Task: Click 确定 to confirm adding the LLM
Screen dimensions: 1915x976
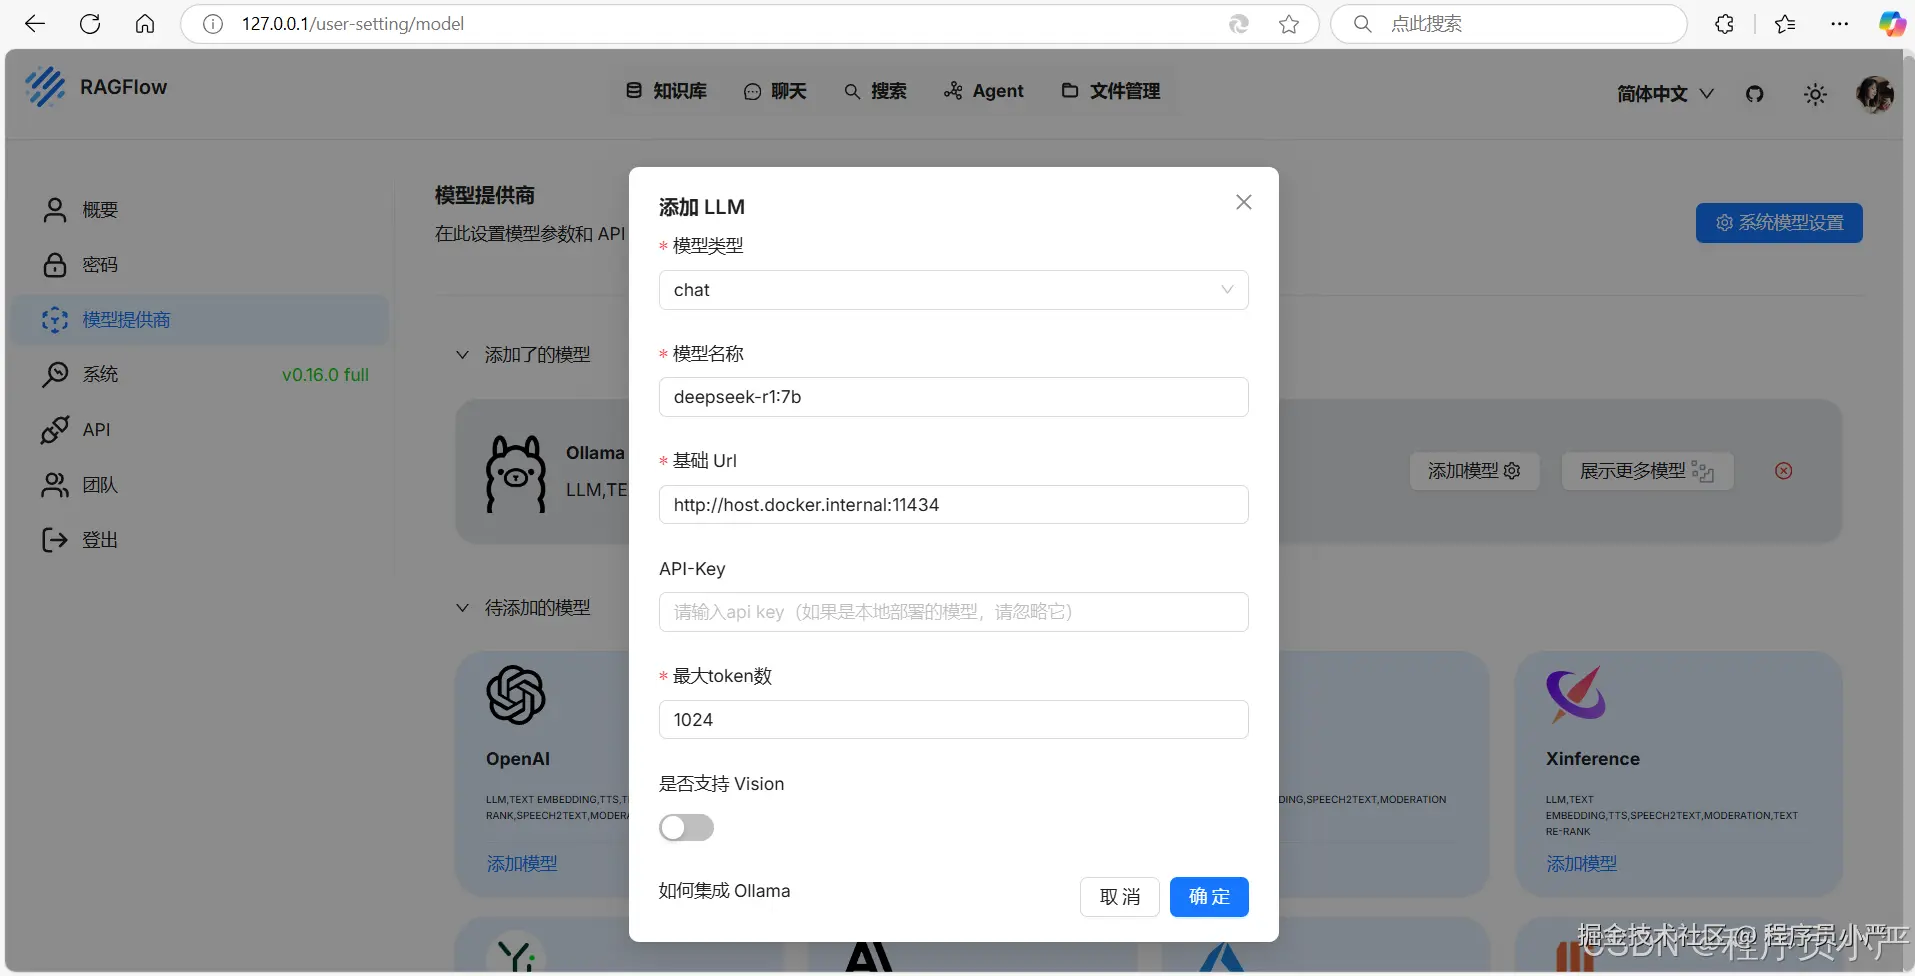Action: [x=1209, y=896]
